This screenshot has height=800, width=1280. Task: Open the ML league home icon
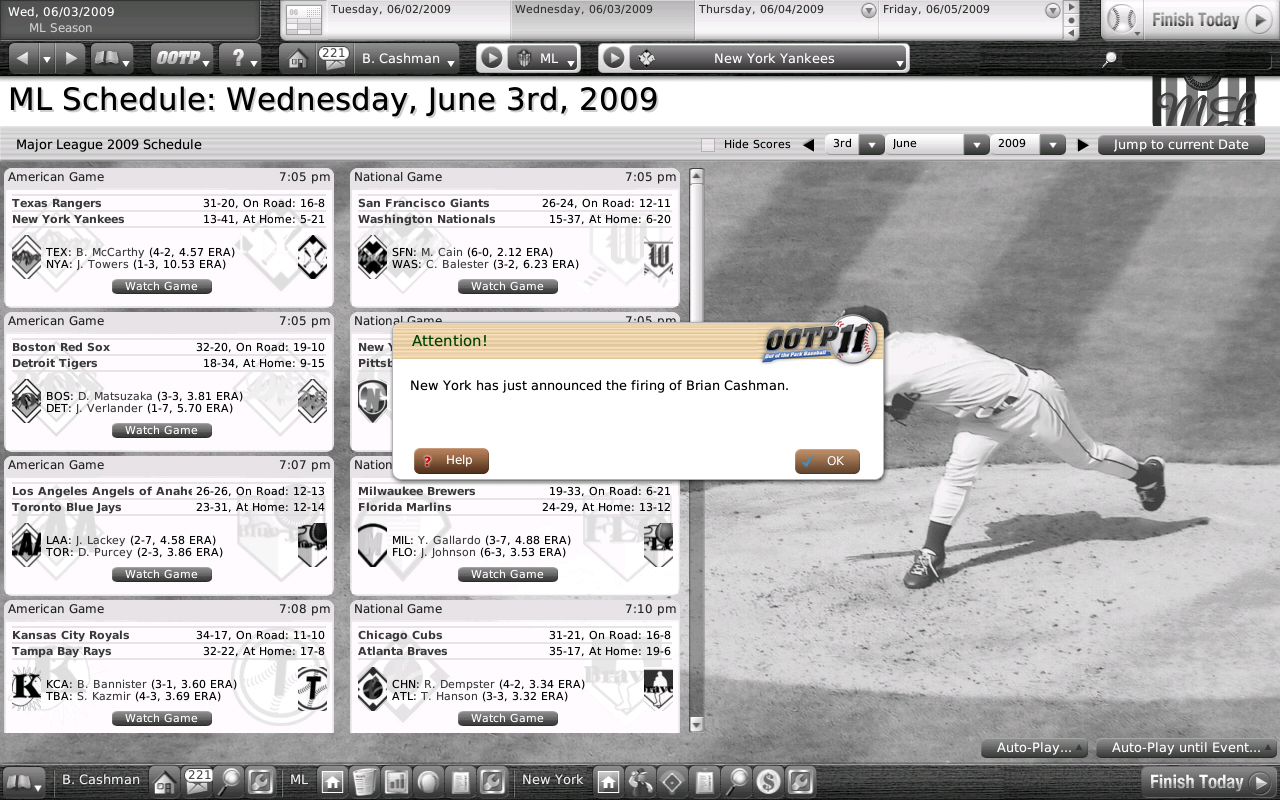333,781
